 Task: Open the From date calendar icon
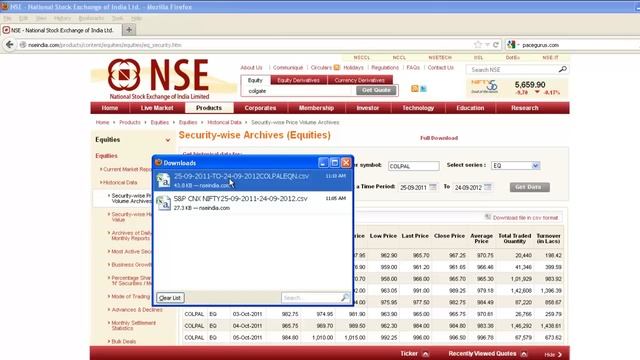[433, 187]
